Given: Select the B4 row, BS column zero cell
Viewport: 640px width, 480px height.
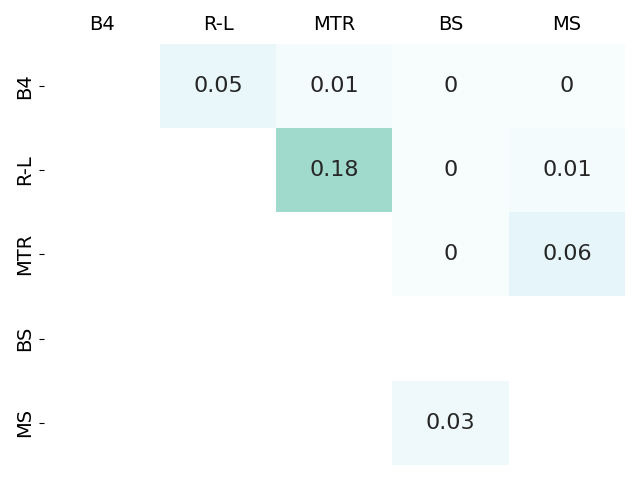Looking at the screenshot, I should 450,85.
